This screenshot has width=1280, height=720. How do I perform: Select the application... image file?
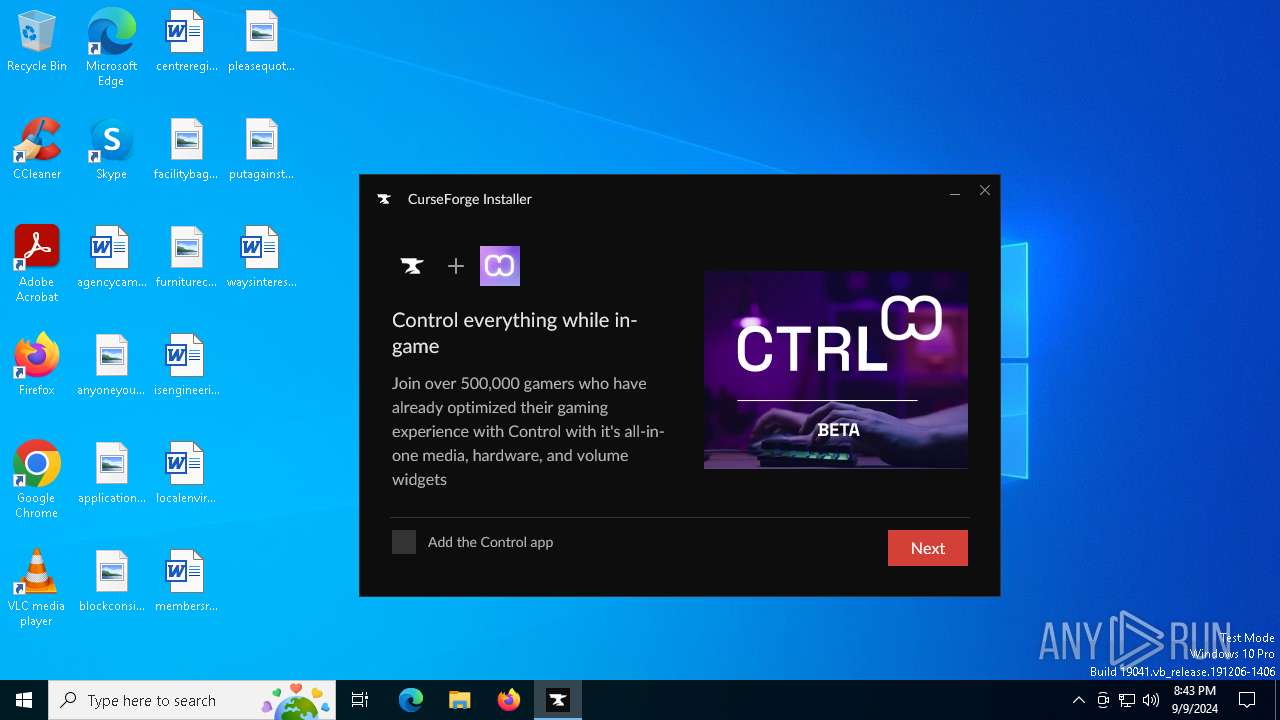tap(111, 474)
